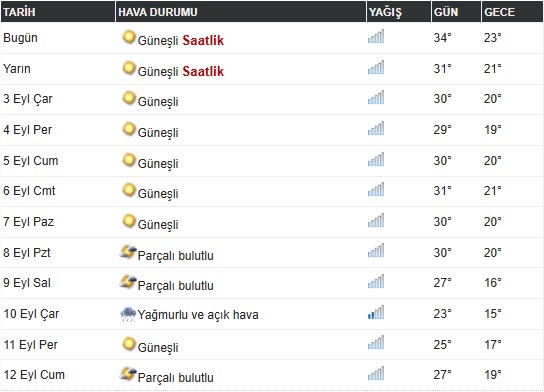Select the YAĞIŞ column header
This screenshot has height=392, width=544.
[399, 12]
